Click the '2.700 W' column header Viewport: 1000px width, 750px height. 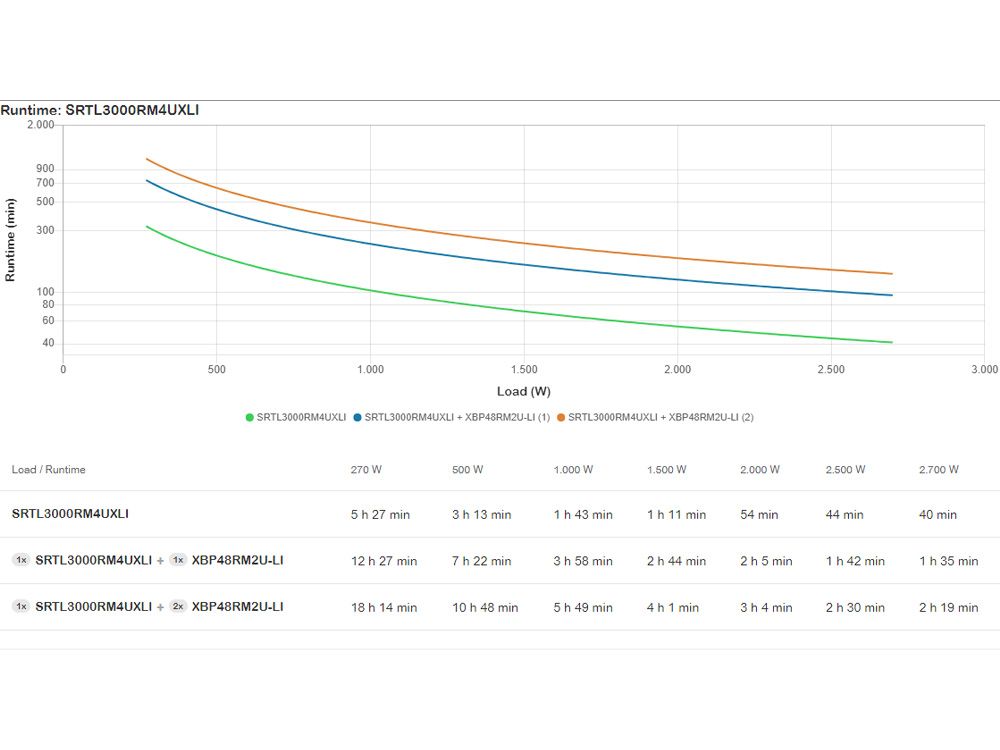coord(938,469)
